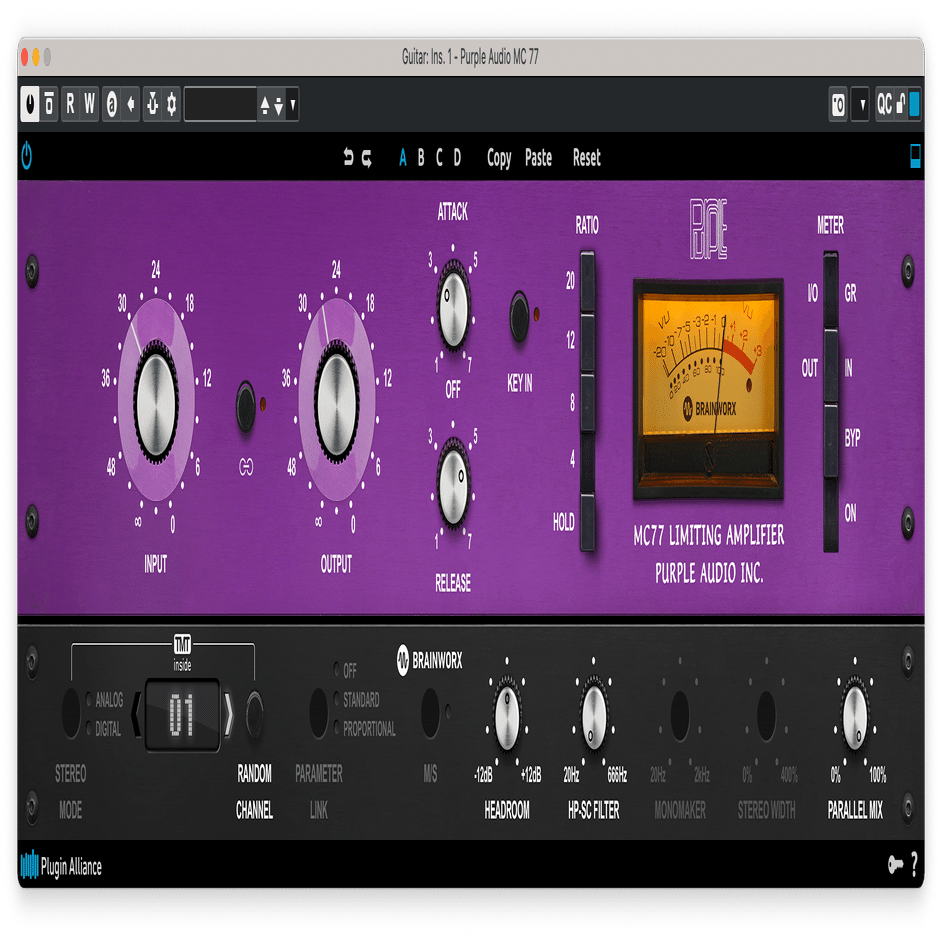Viewport: 942px width, 942px height.
Task: Click the PARALLEL MIX knob
Action: click(x=854, y=713)
